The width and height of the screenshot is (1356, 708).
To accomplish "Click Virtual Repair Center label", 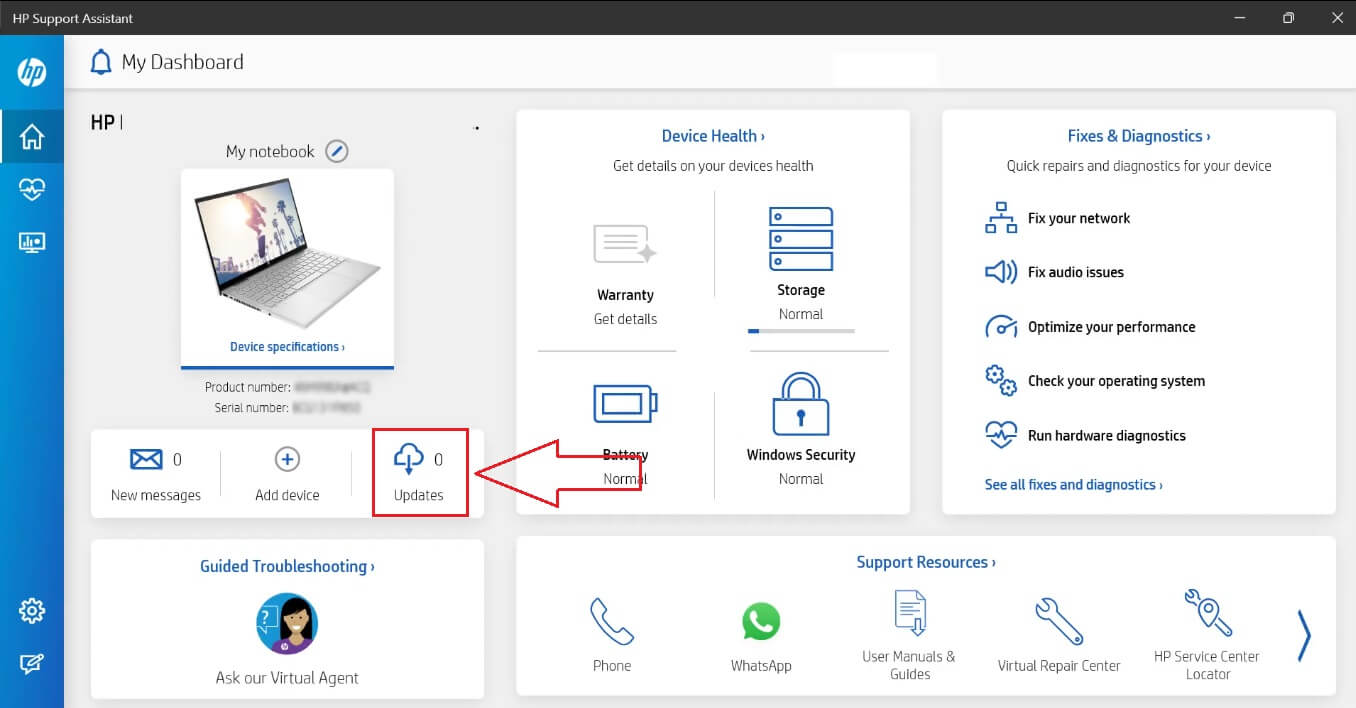I will 1059,666.
